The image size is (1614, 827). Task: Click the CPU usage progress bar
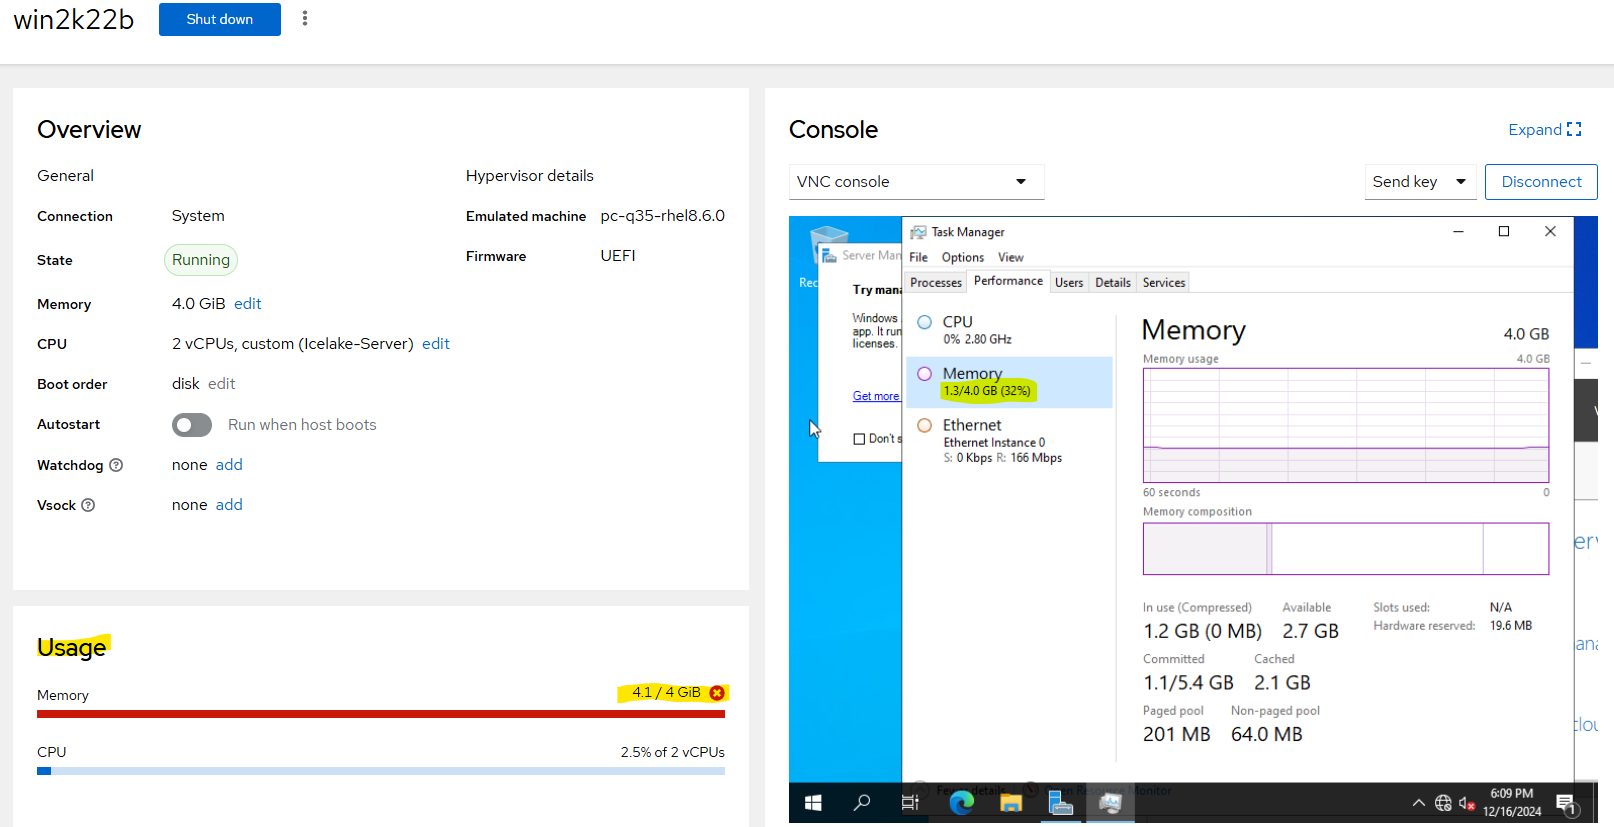(x=381, y=771)
